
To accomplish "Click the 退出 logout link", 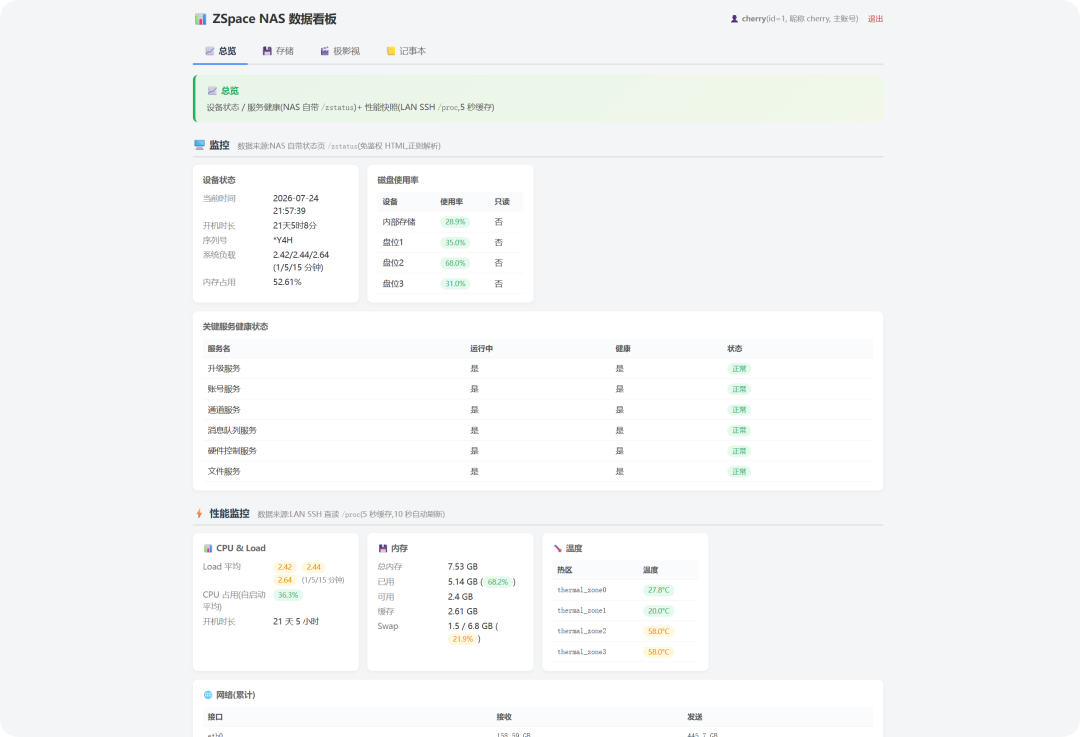I will point(875,19).
